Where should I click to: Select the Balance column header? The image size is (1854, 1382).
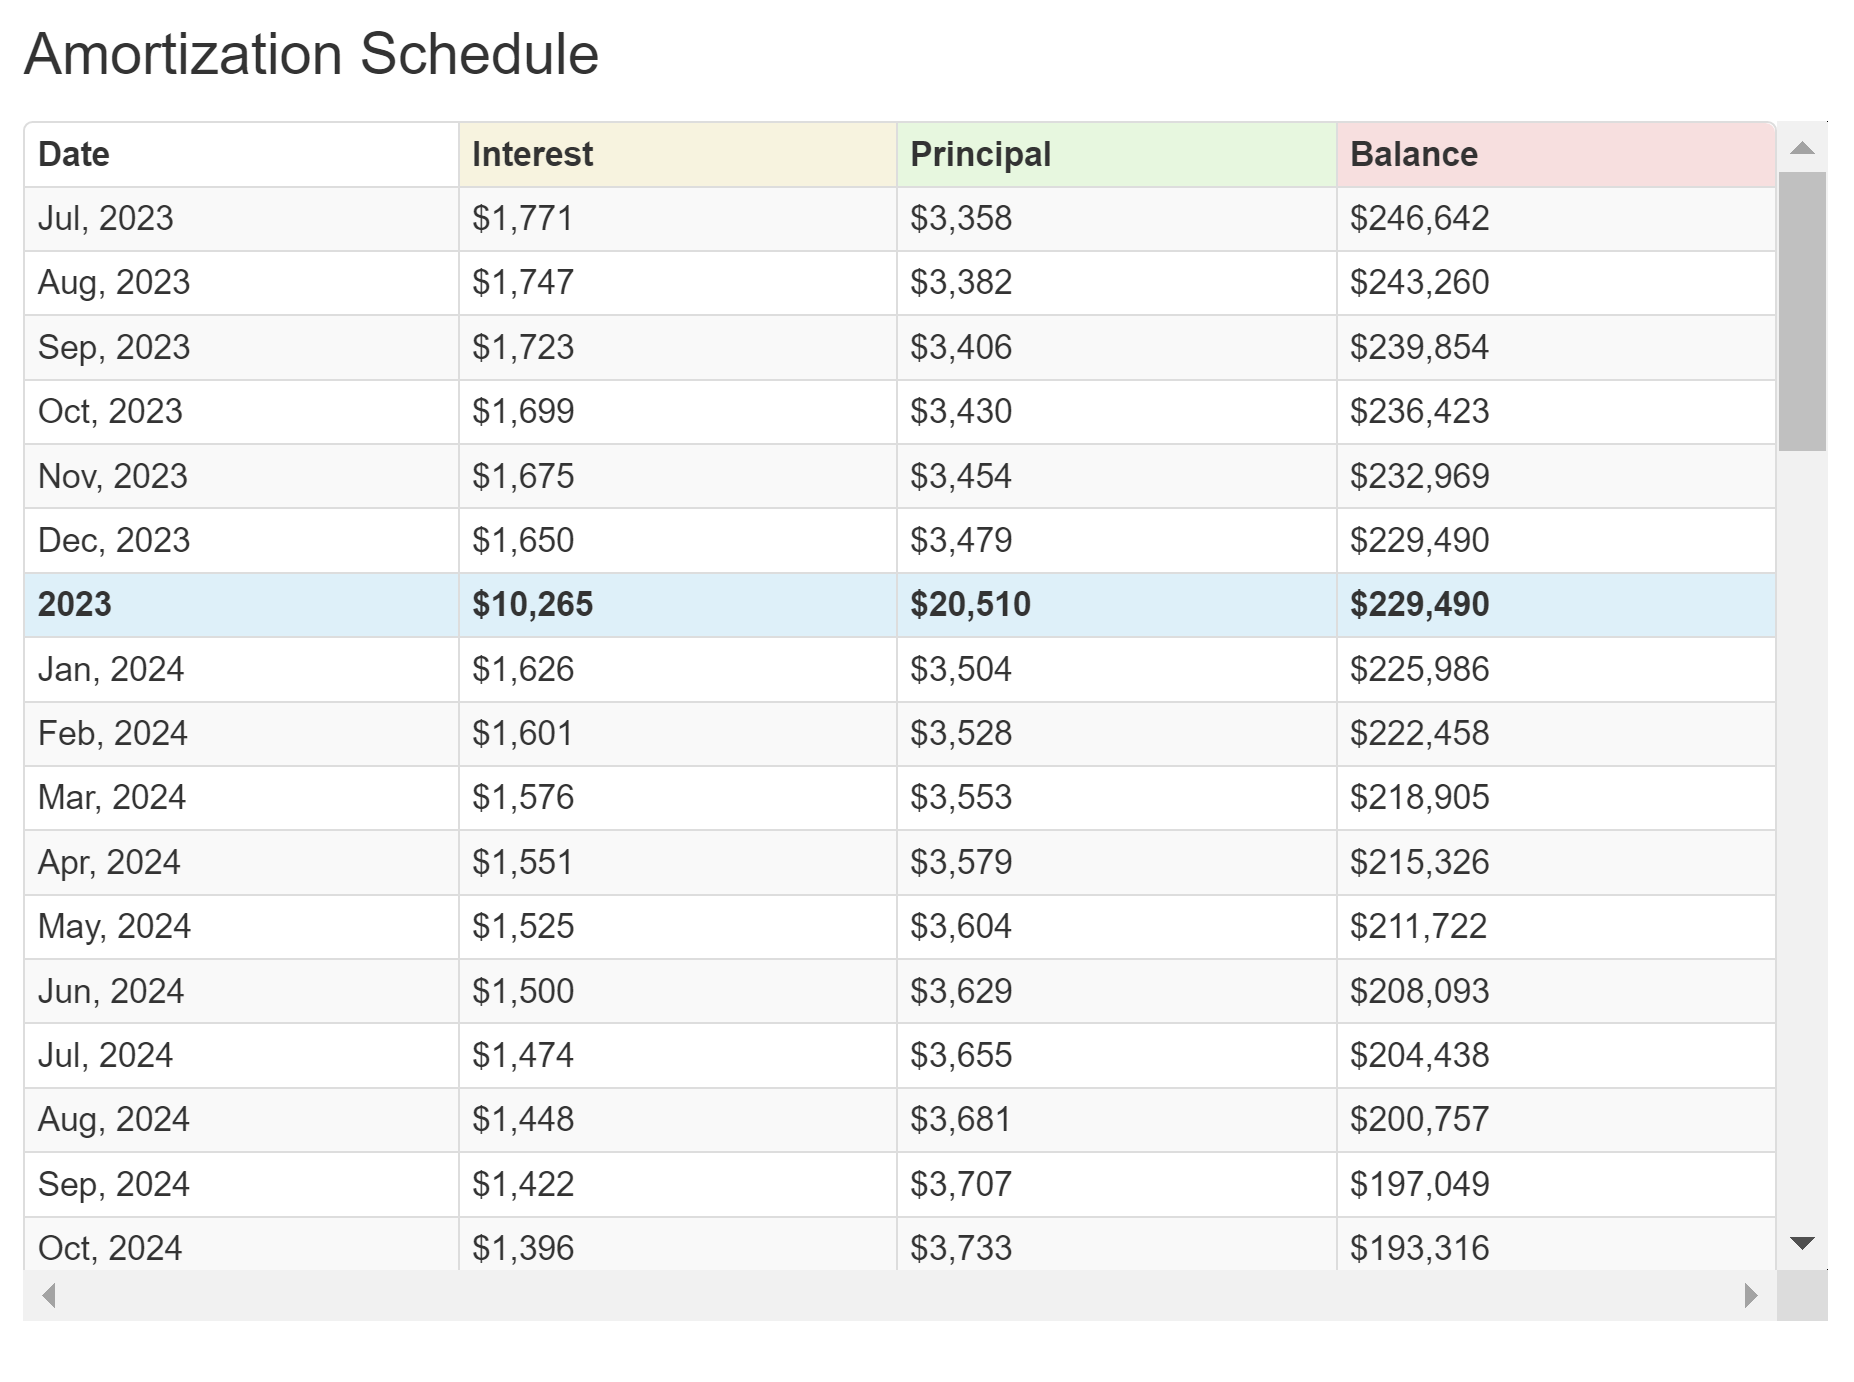[1413, 154]
